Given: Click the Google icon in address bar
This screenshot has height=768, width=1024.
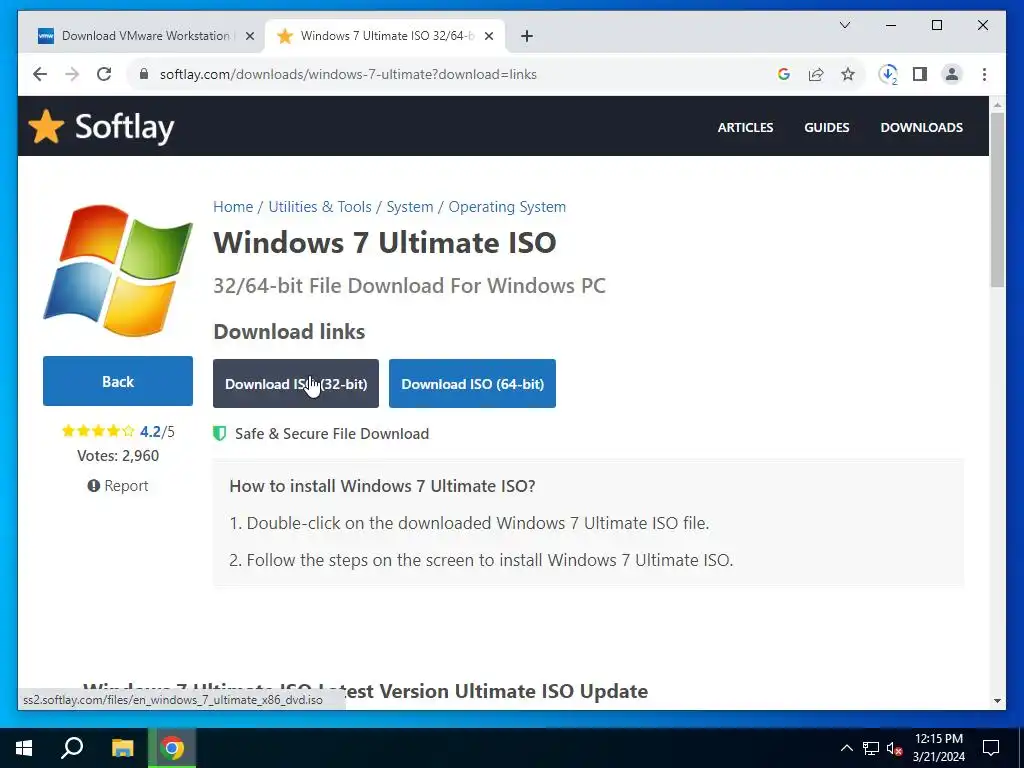Looking at the screenshot, I should click(x=784, y=74).
